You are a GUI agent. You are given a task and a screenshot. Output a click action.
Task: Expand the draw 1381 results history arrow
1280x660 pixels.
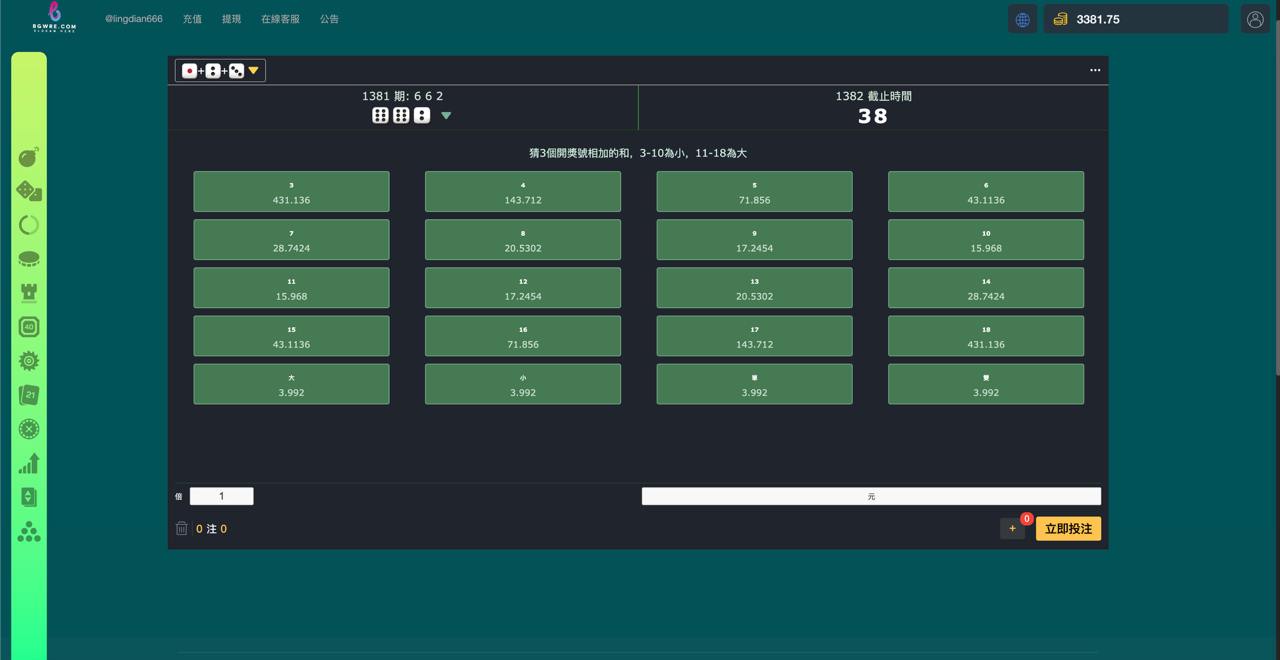446,116
